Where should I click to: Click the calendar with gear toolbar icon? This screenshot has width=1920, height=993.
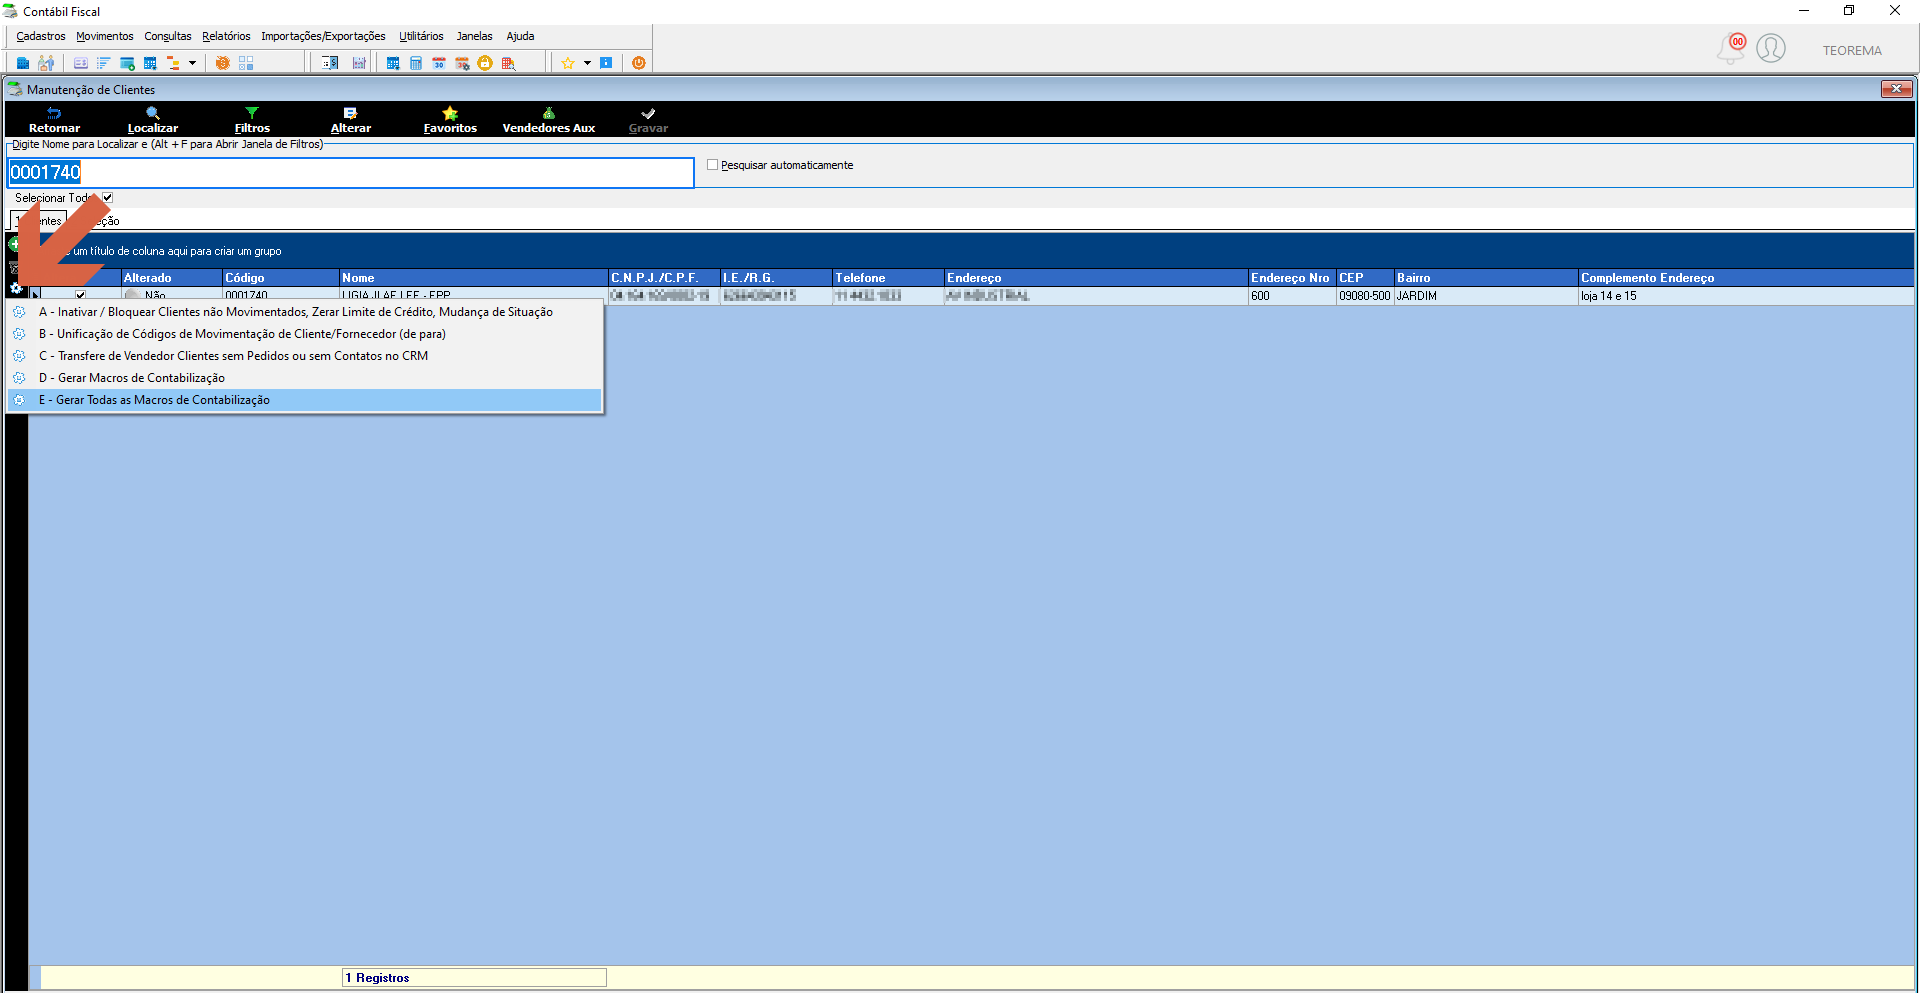[x=462, y=63]
